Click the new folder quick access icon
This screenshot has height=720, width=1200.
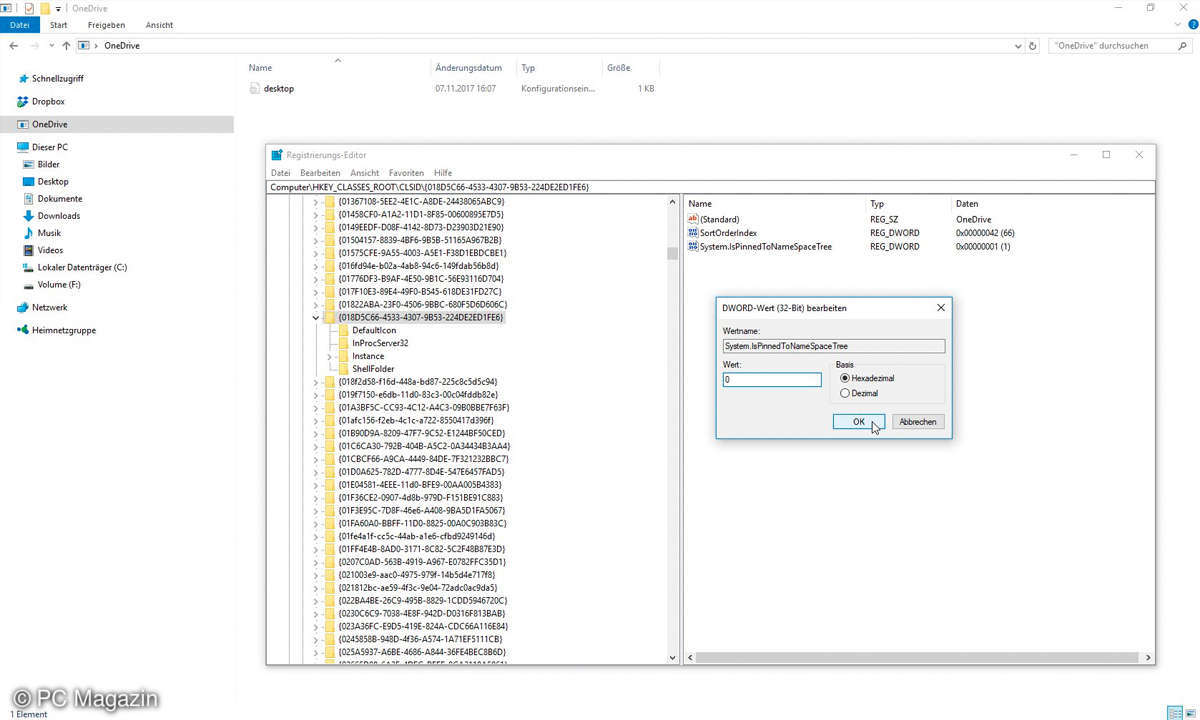pos(44,8)
